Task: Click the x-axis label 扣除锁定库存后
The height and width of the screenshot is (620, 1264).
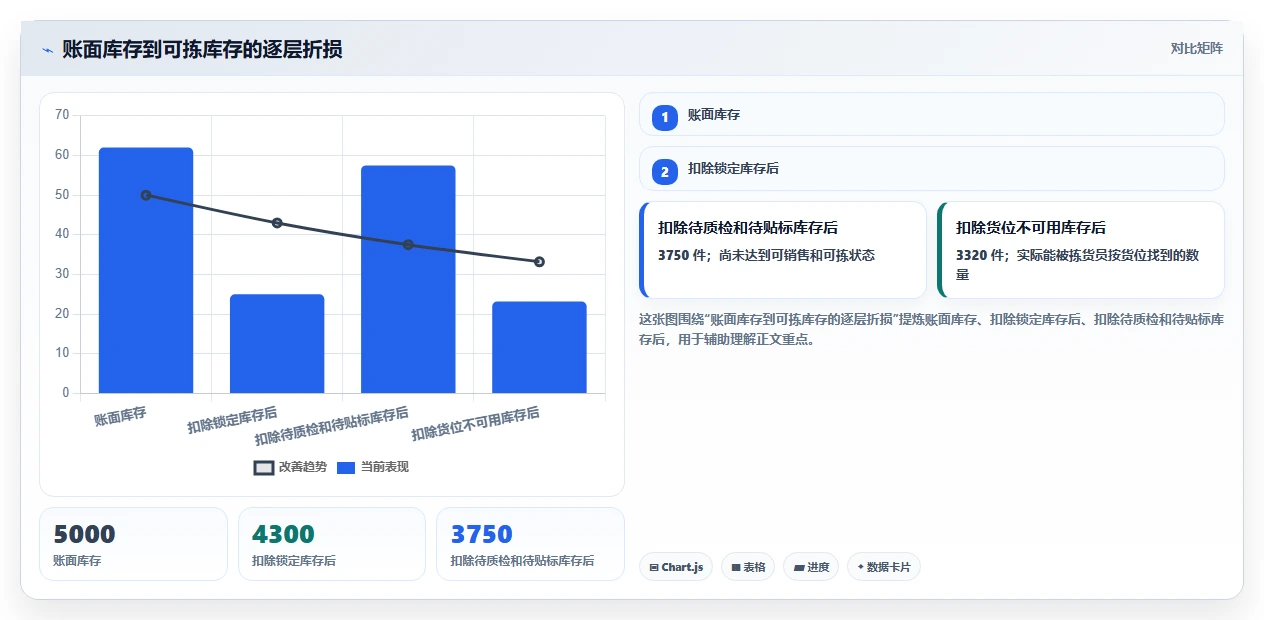Action: pos(233,420)
